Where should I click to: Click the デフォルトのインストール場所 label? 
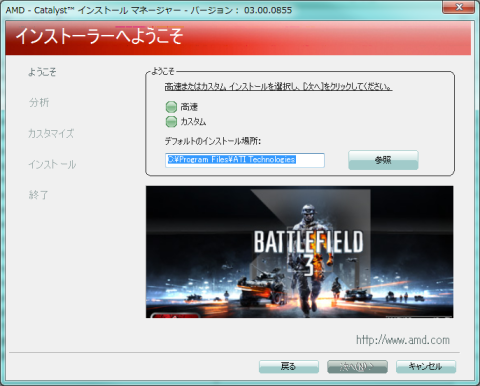coord(213,141)
